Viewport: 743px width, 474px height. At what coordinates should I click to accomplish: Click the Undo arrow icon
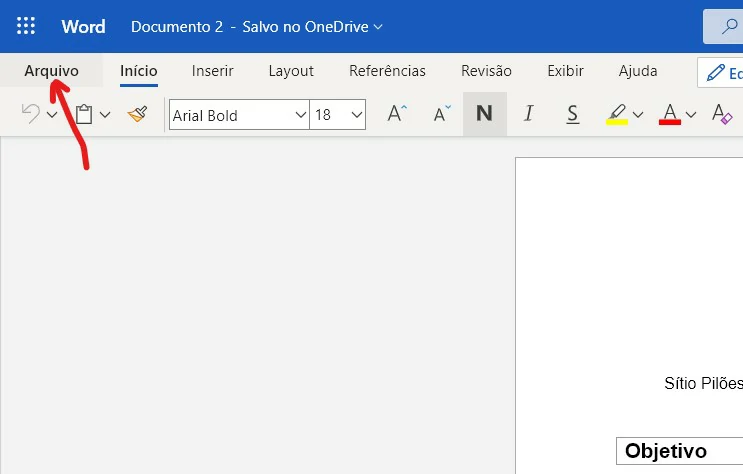tap(31, 114)
